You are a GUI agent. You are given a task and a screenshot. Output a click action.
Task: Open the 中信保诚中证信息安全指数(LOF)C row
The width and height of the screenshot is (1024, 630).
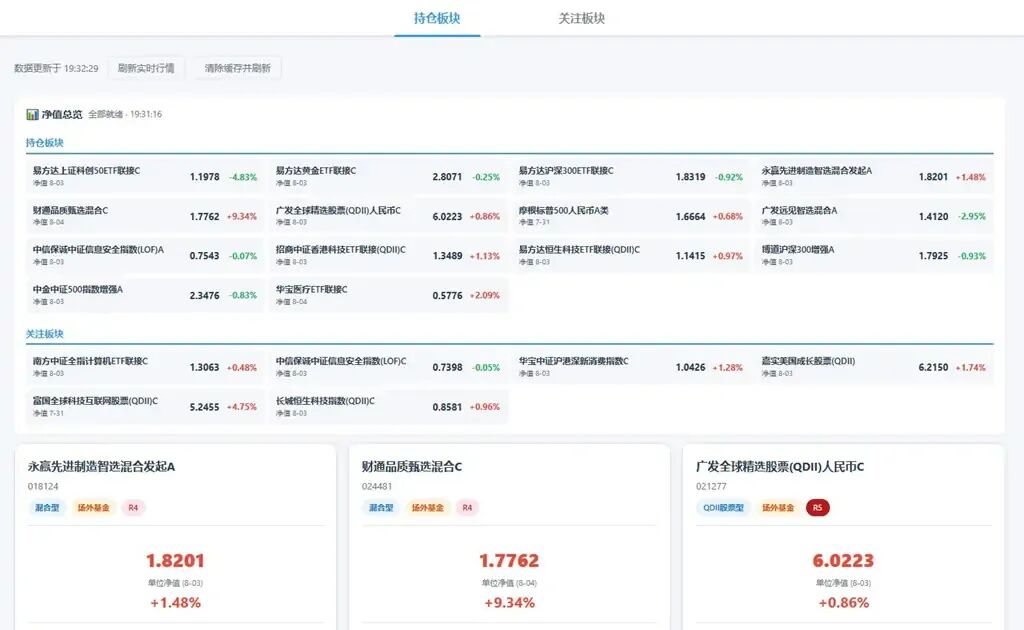(388, 367)
